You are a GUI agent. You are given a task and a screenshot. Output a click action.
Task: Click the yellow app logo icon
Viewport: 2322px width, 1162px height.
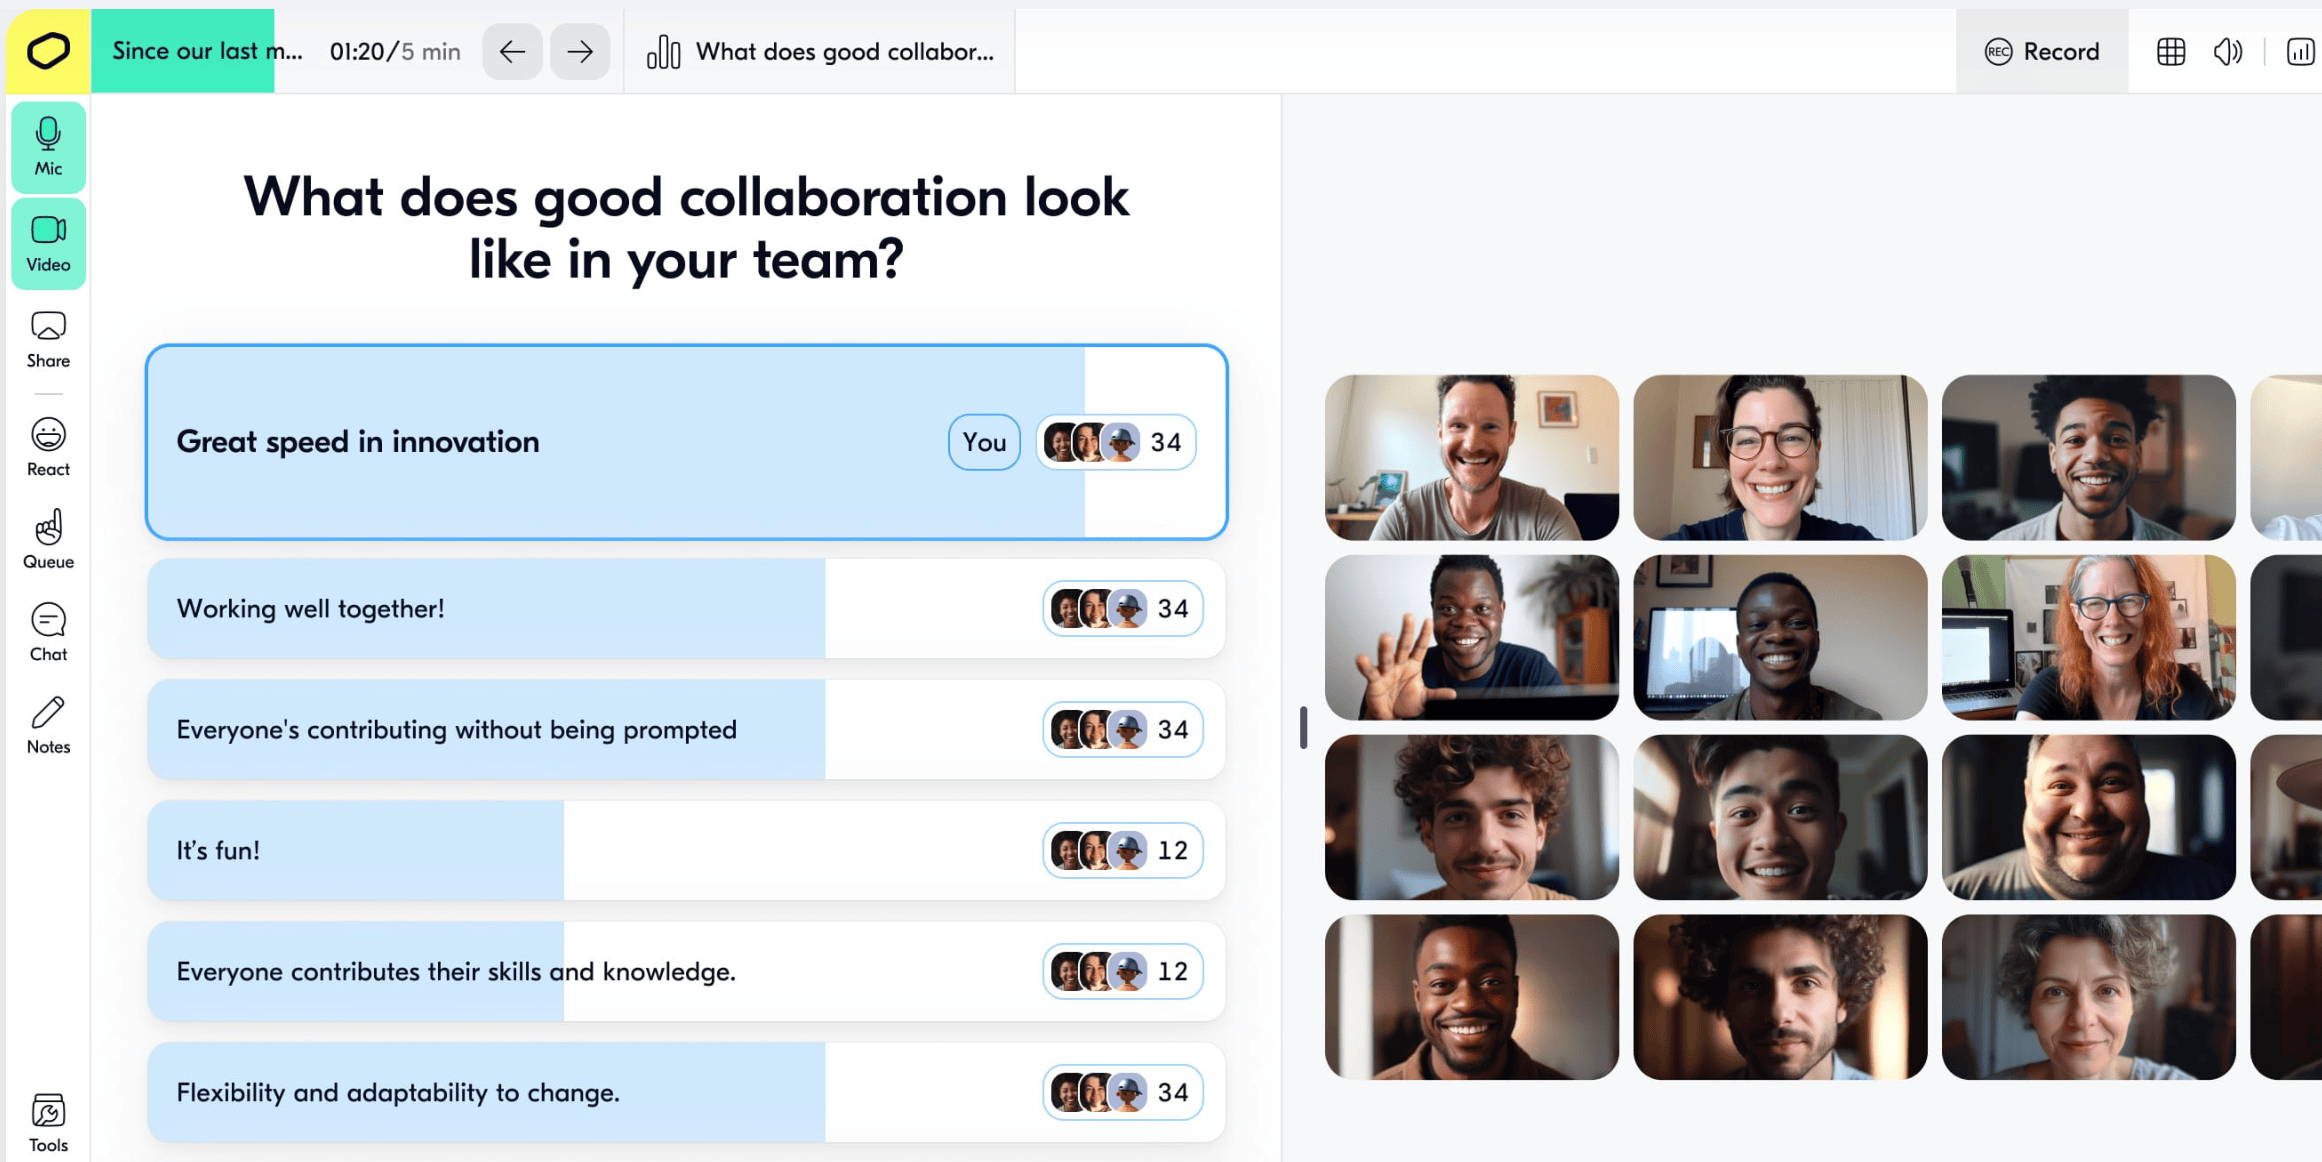(x=48, y=51)
